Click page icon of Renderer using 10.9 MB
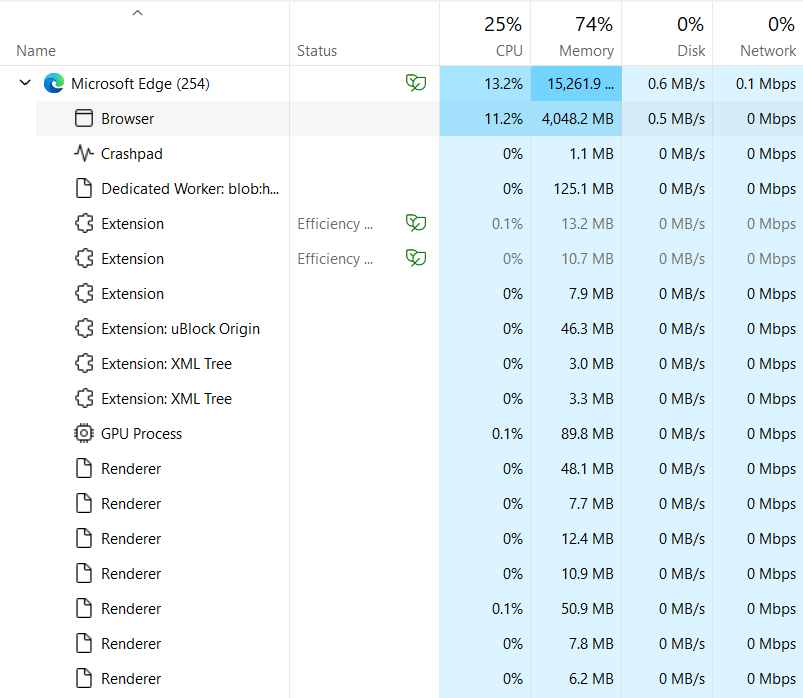Image resolution: width=803 pixels, height=698 pixels. (84, 574)
